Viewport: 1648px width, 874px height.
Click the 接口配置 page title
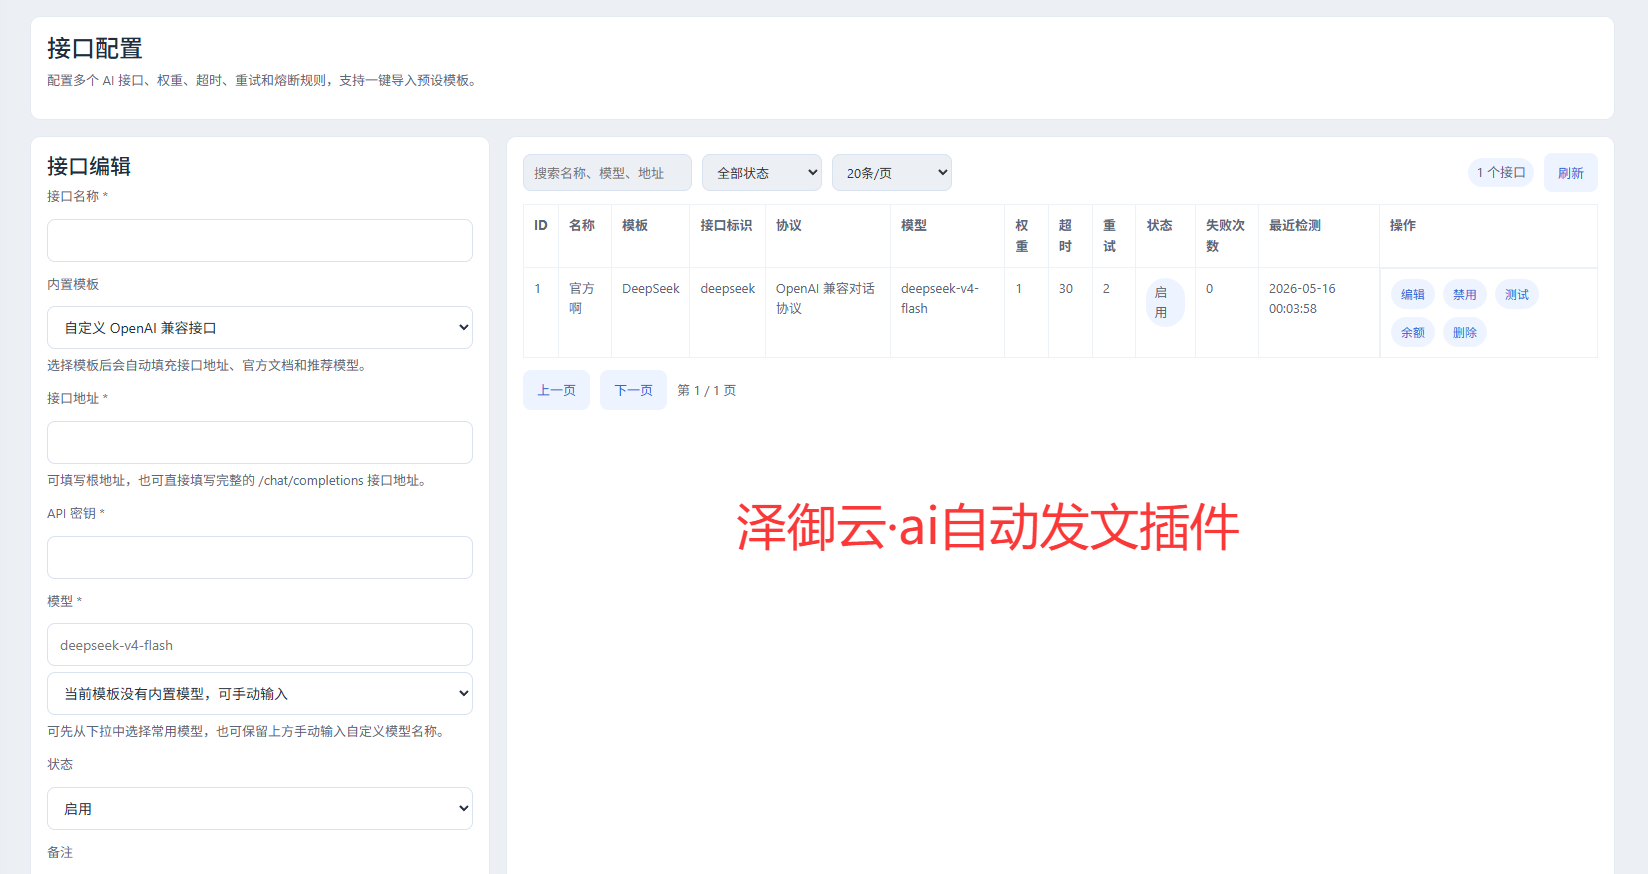click(95, 48)
